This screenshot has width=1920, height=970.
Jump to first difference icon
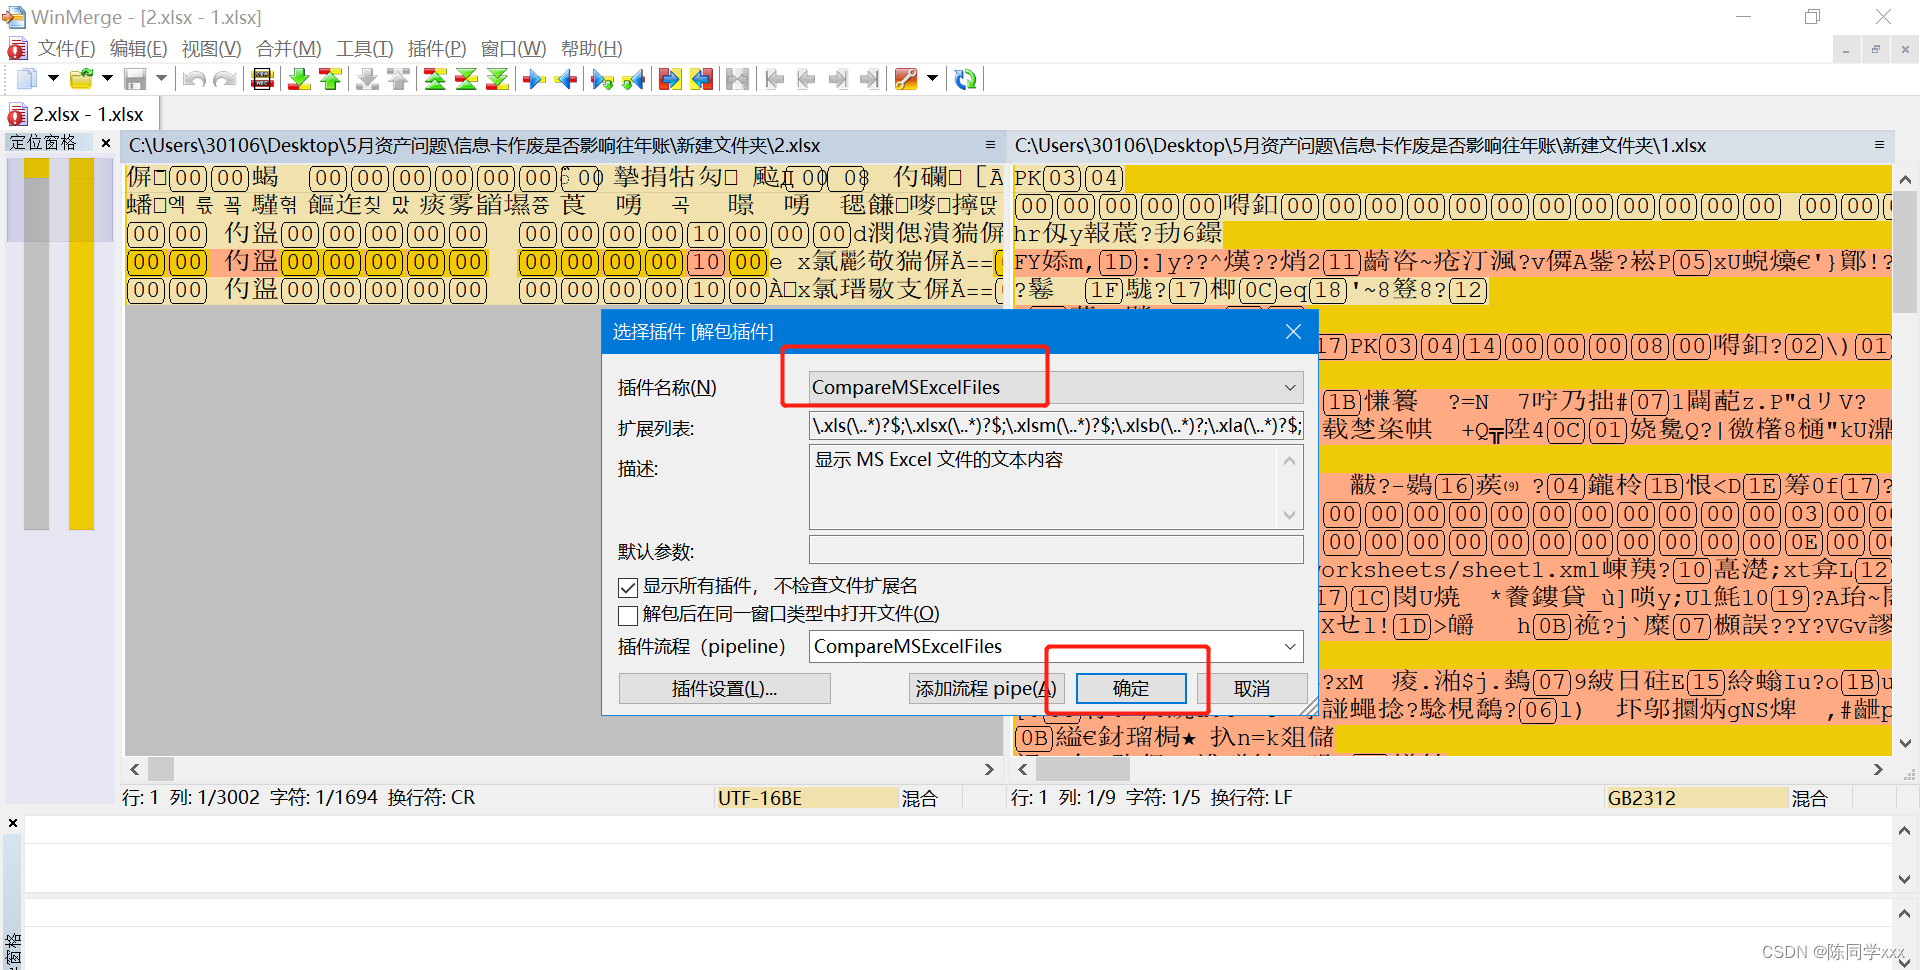coord(435,79)
